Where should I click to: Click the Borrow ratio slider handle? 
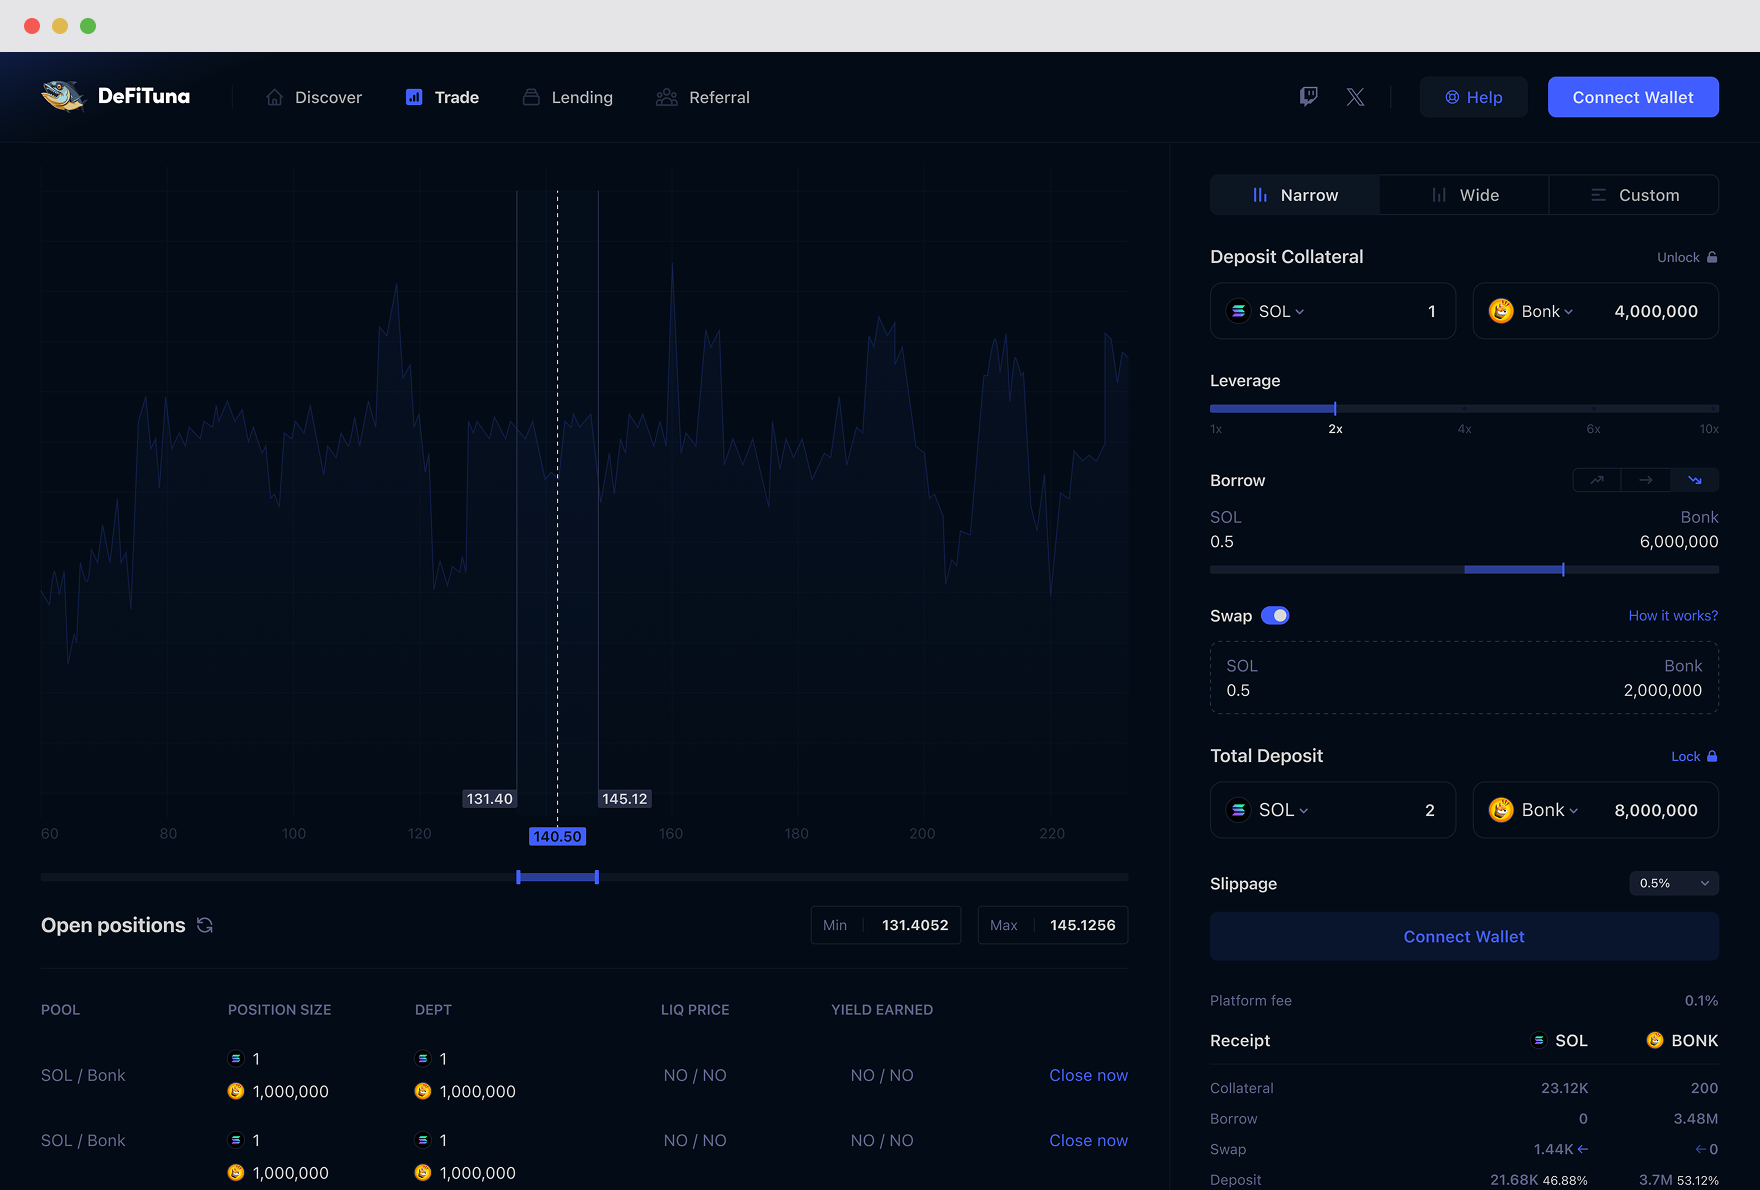pyautogui.click(x=1563, y=569)
